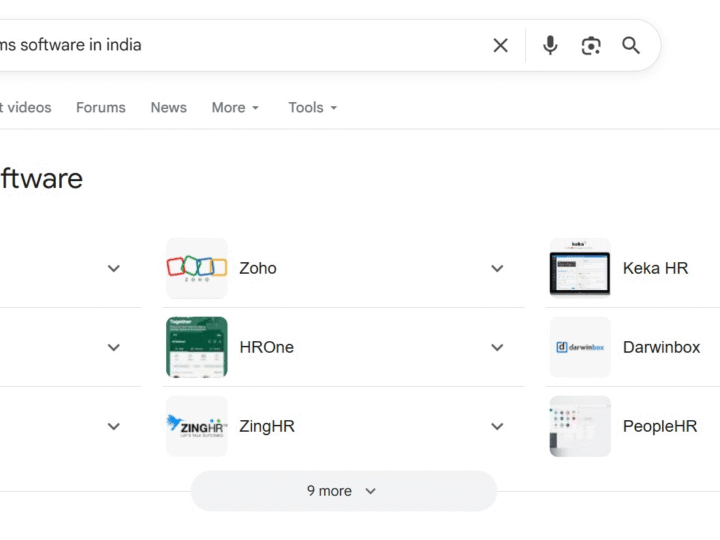Switch to the News tab
720x540 pixels.
click(168, 107)
